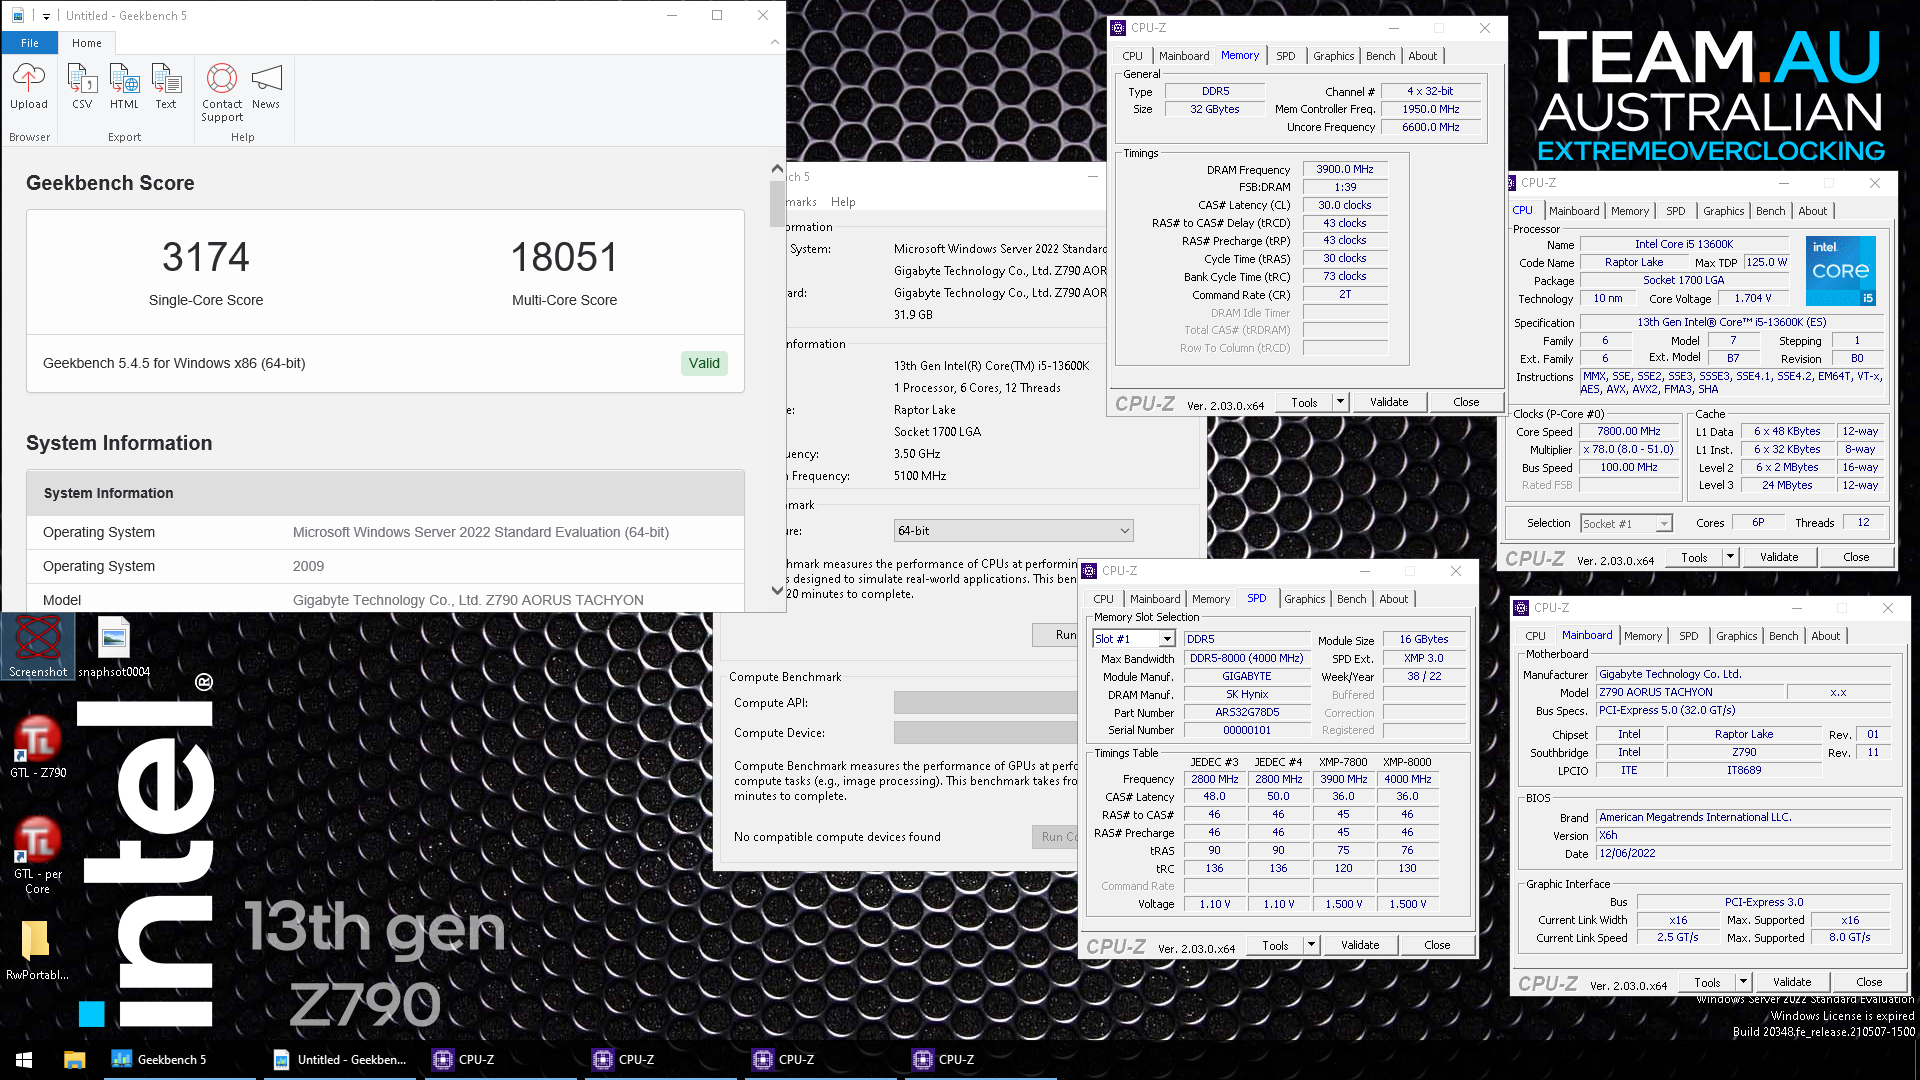Click the Geekbench results scrollbar thumb

click(x=777, y=204)
